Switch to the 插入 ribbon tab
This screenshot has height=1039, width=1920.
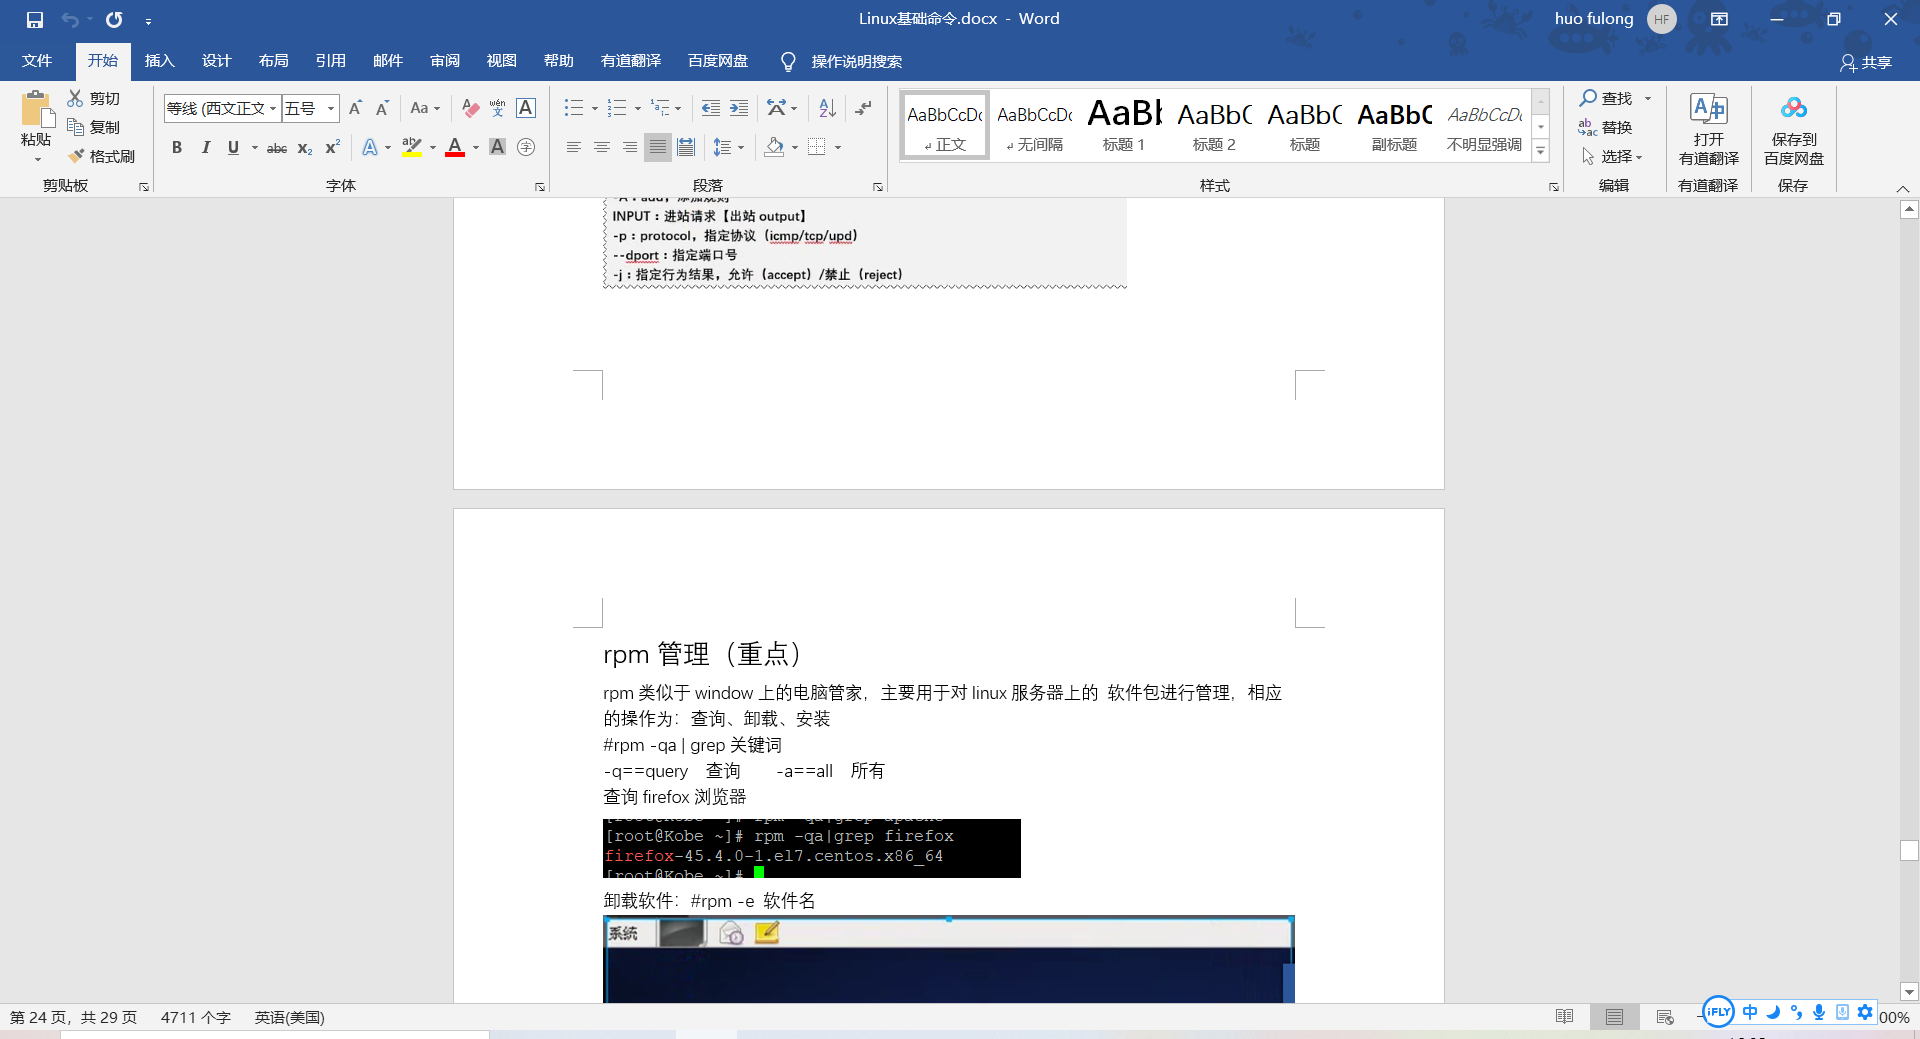(159, 61)
